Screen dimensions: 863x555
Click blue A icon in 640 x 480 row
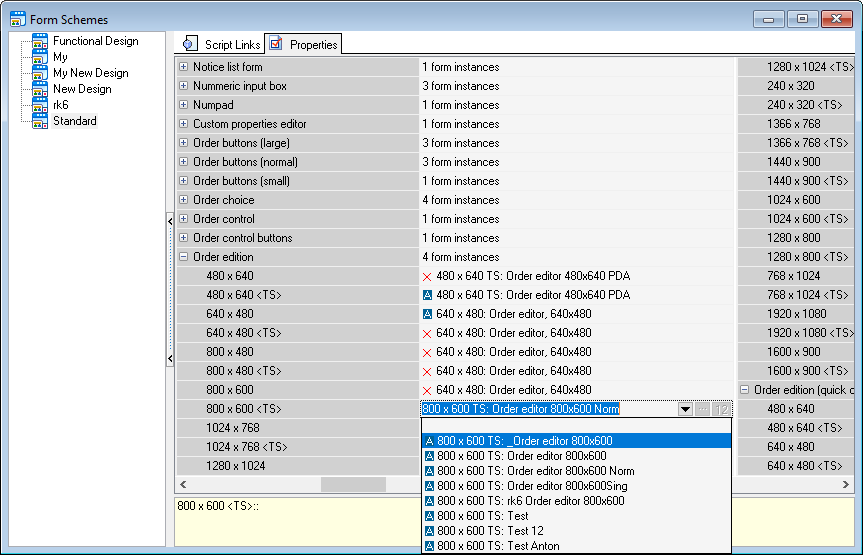(x=427, y=314)
